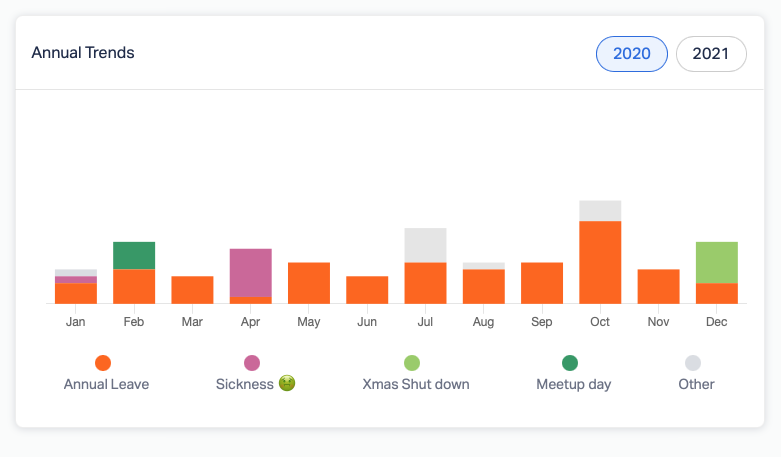Switch to the 2021 year view
Image resolution: width=781 pixels, height=457 pixels.
point(711,54)
